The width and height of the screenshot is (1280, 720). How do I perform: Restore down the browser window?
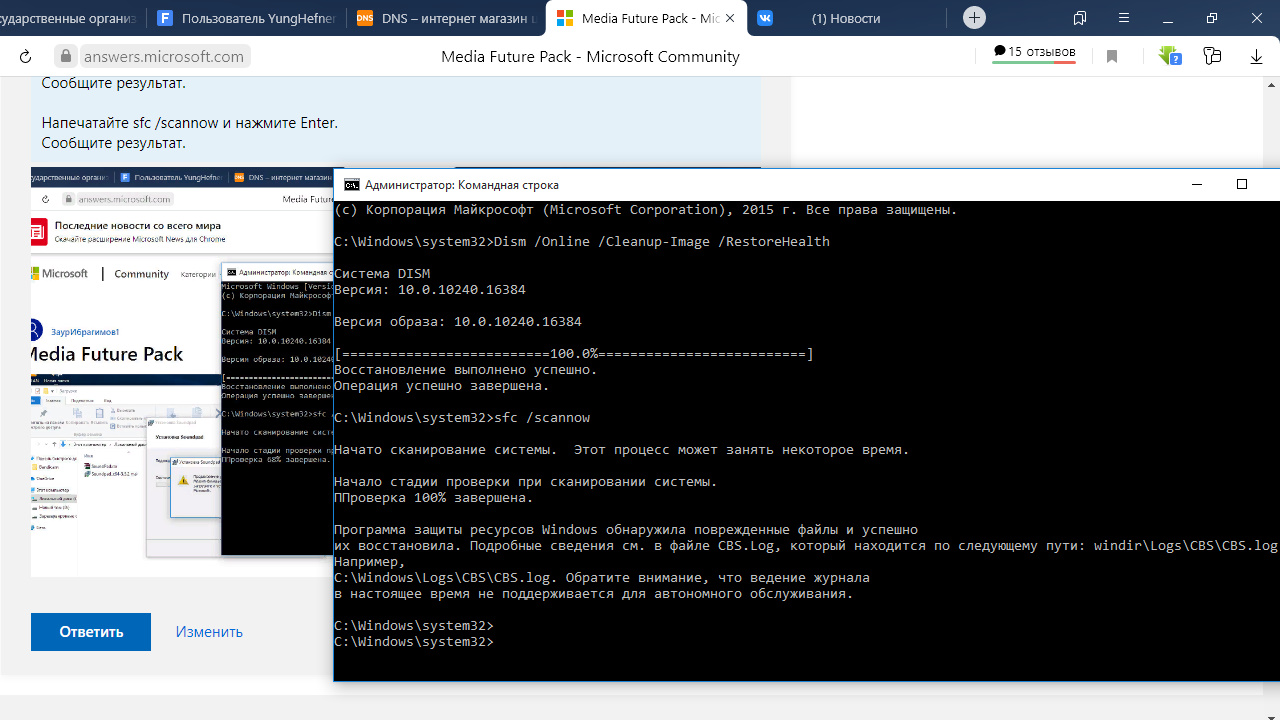tap(1212, 18)
